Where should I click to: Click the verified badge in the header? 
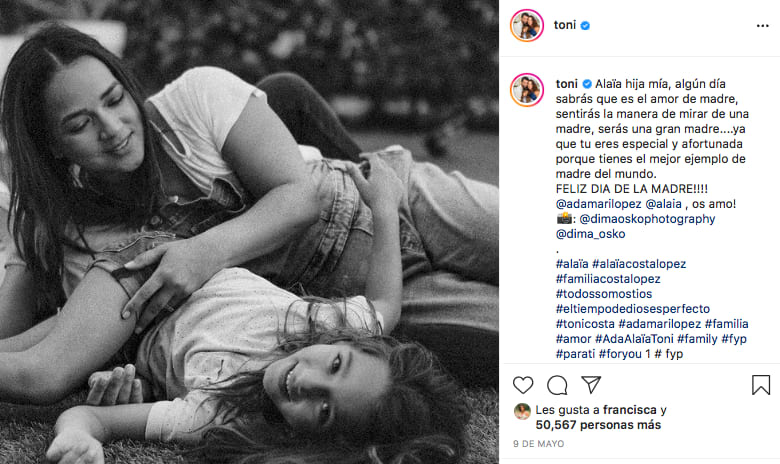[587, 25]
